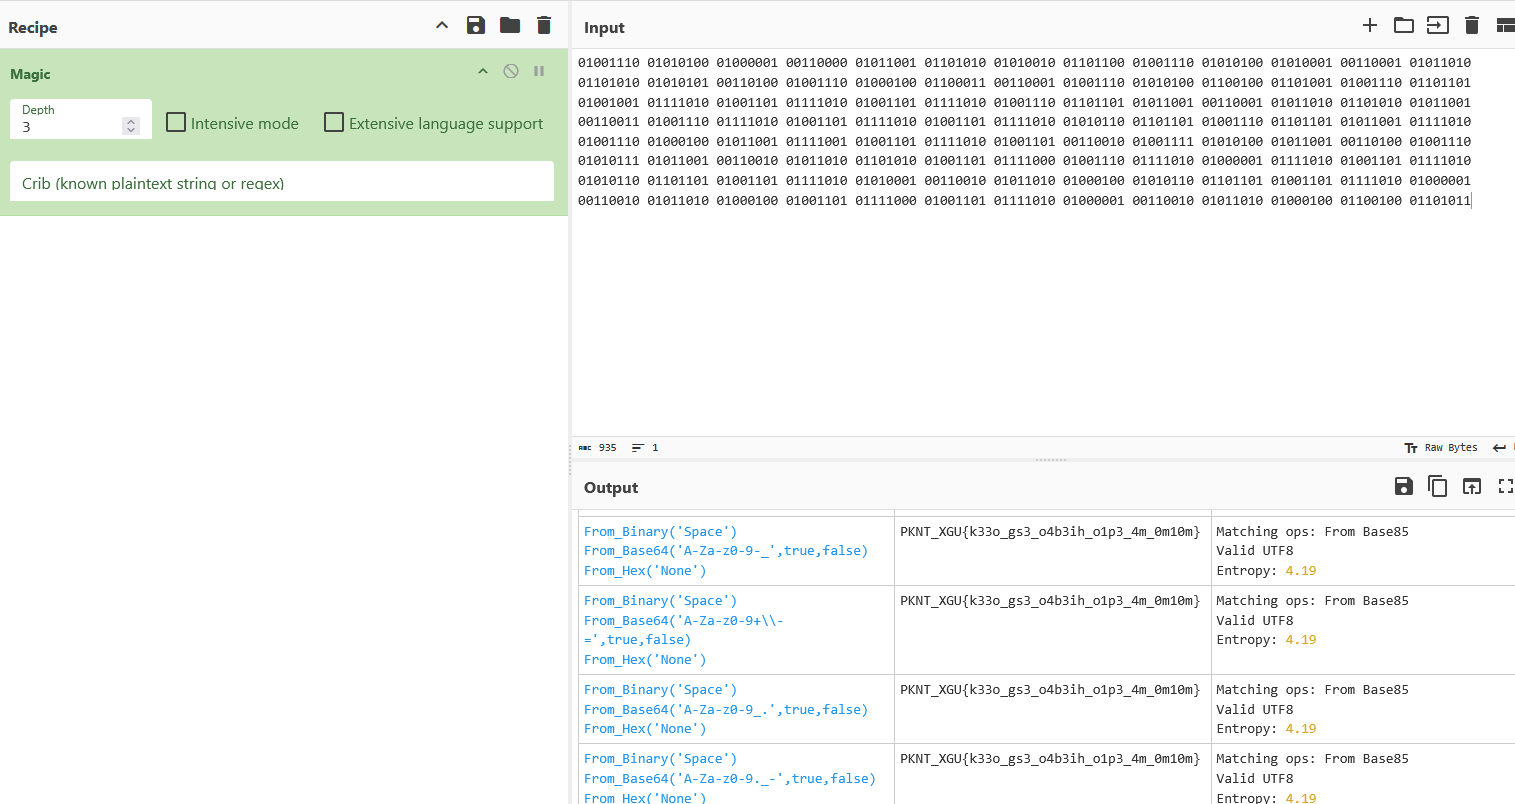Screen dimensions: 1515x804
Task: Load a recipe via folder icon
Action: (510, 26)
